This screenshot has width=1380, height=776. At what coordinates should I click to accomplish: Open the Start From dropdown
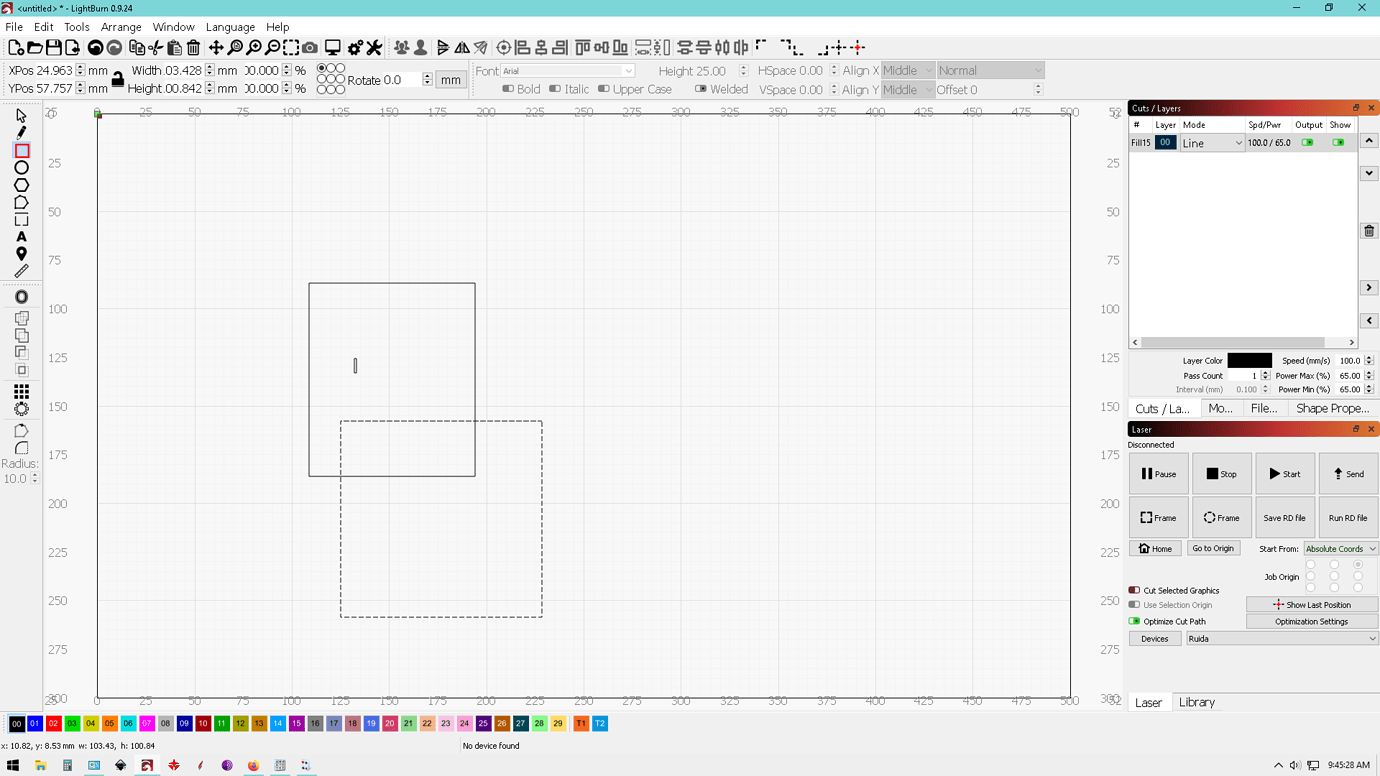(1340, 548)
